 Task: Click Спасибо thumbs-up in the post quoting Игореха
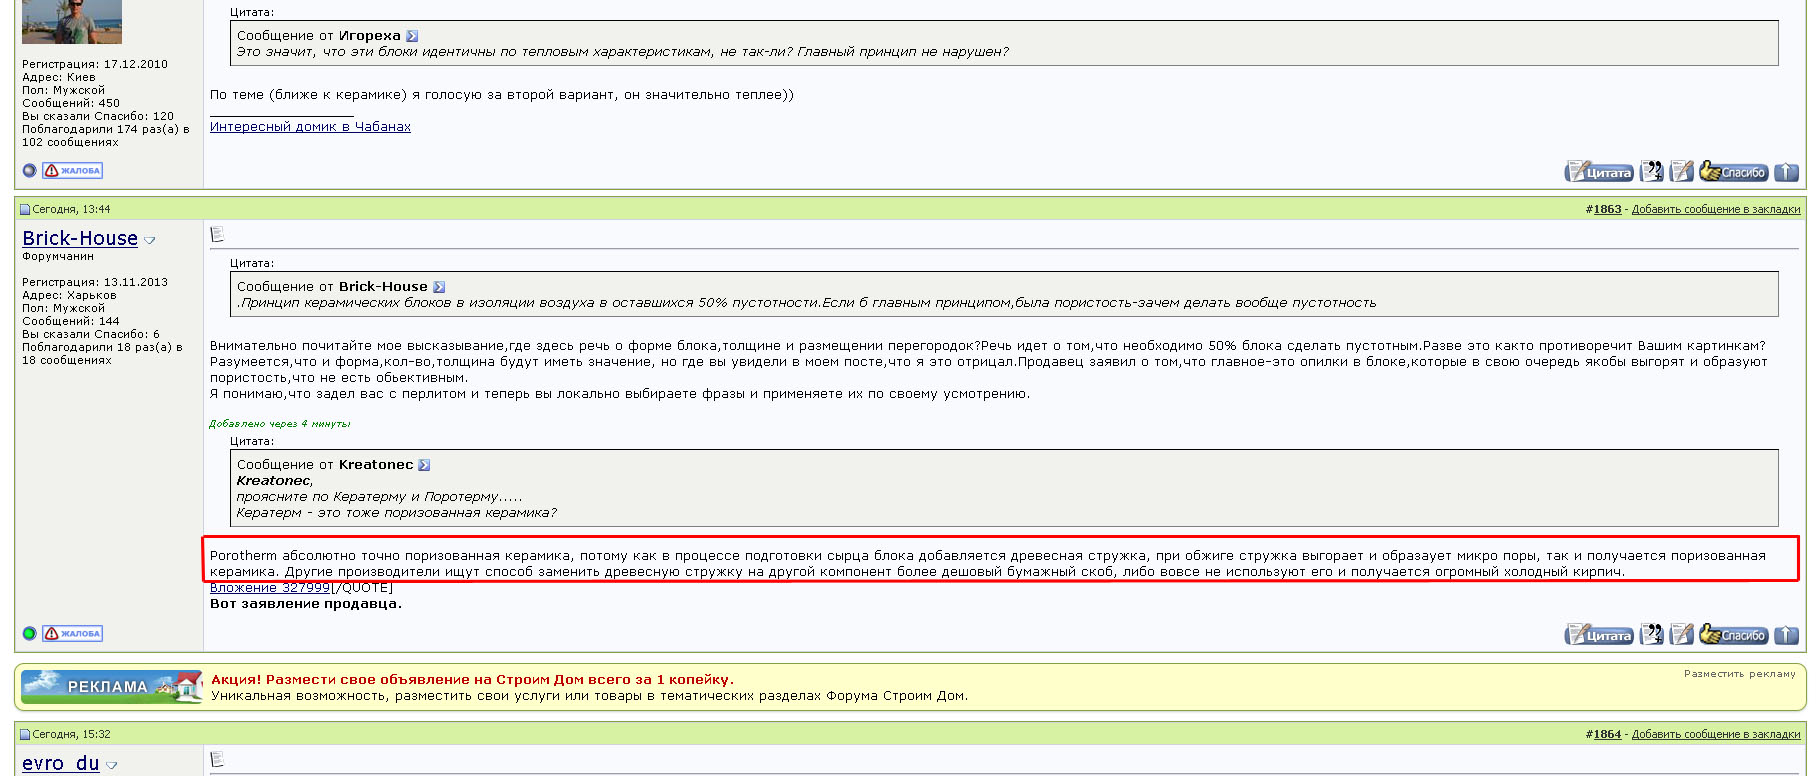pos(1733,172)
